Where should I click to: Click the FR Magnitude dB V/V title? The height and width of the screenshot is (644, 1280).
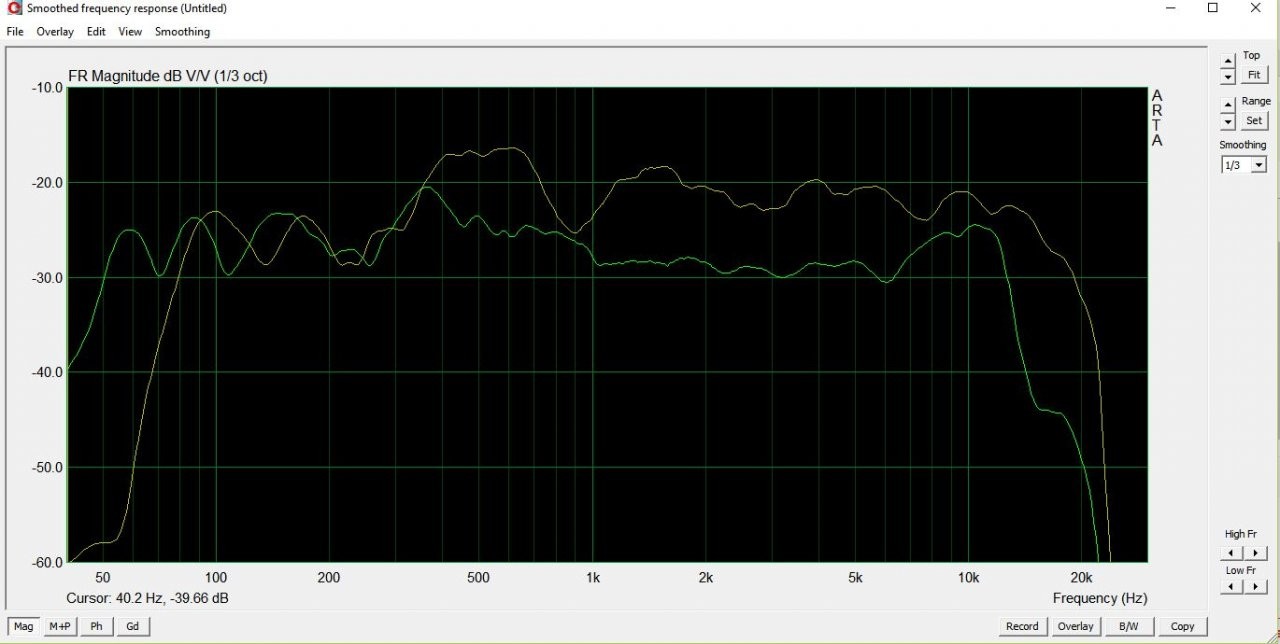pyautogui.click(x=168, y=76)
